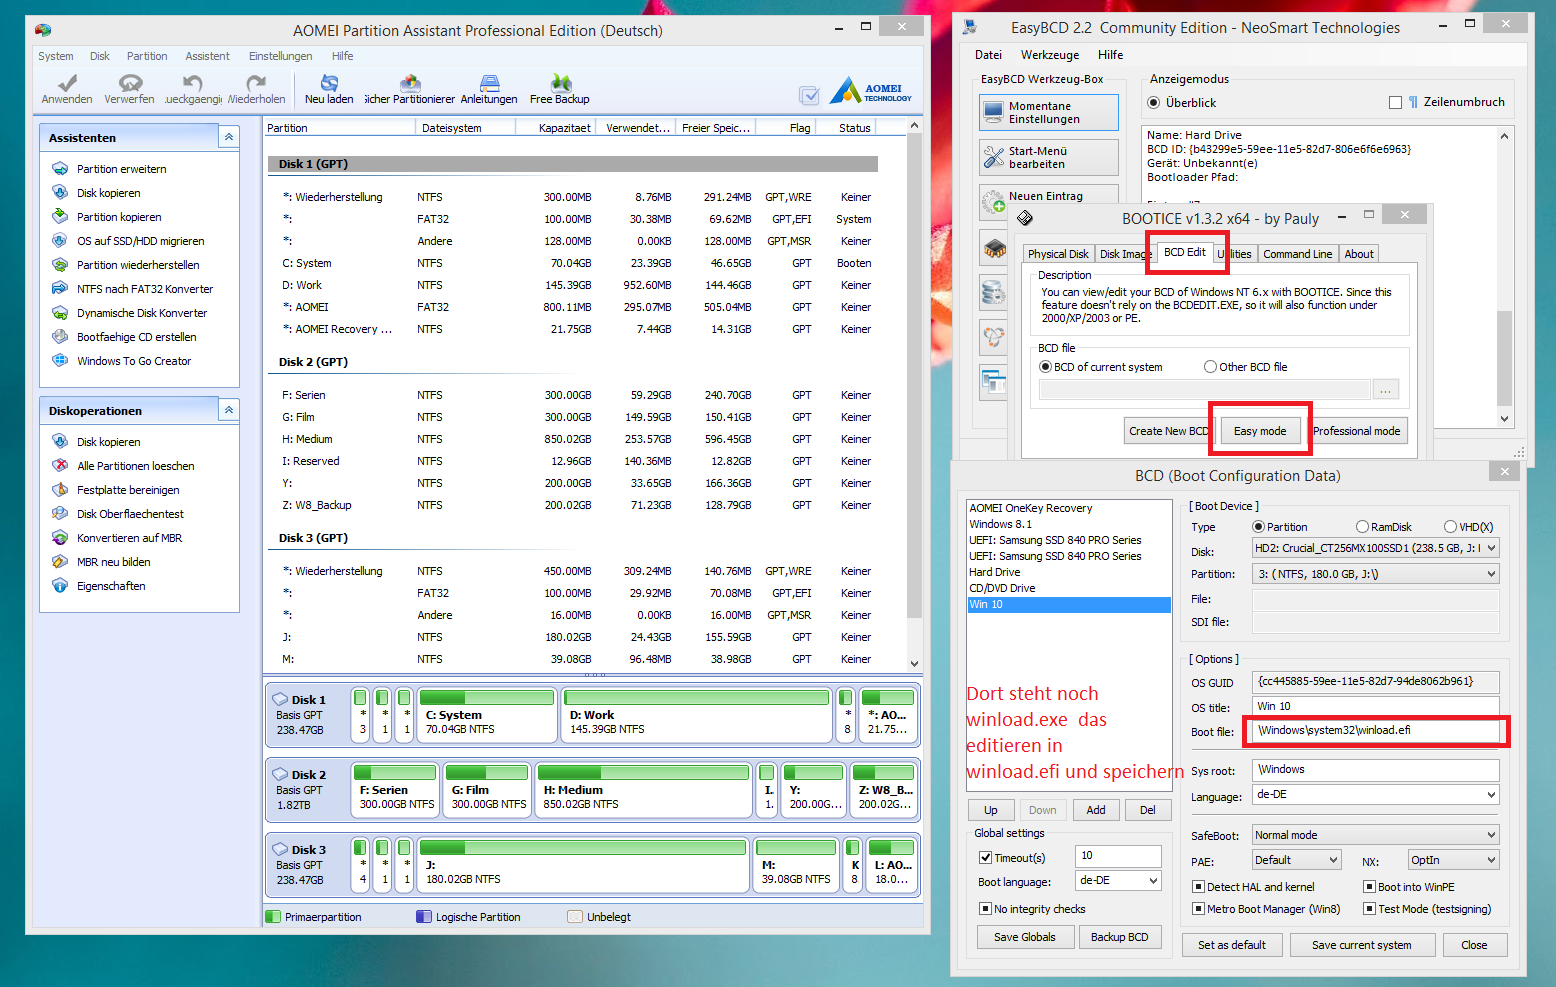Click Dynamische Disk Konverter icon

pyautogui.click(x=60, y=313)
